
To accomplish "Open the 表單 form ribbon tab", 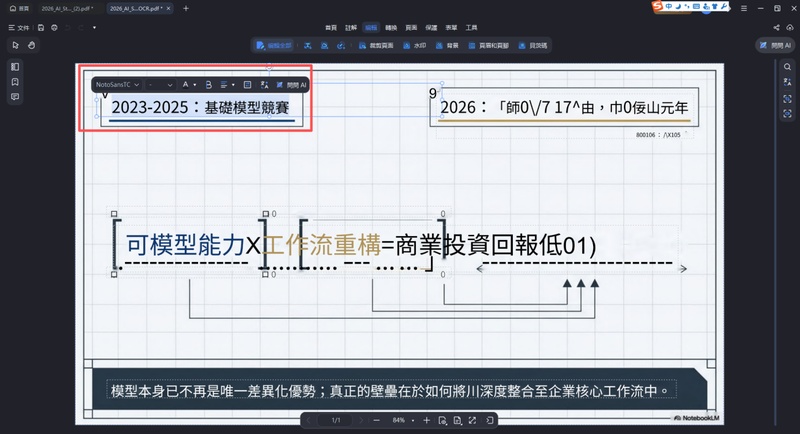I will tap(451, 28).
